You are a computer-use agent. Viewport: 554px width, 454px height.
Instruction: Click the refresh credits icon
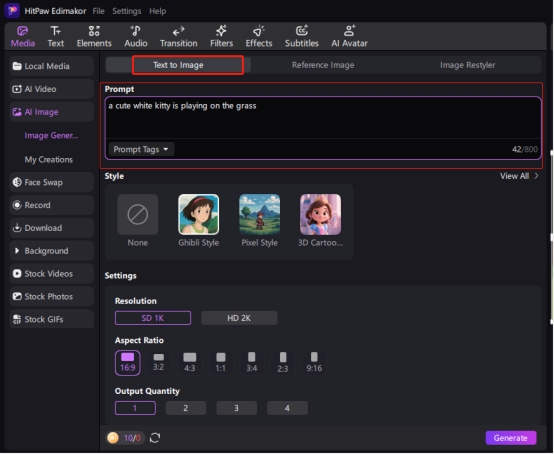click(x=155, y=438)
